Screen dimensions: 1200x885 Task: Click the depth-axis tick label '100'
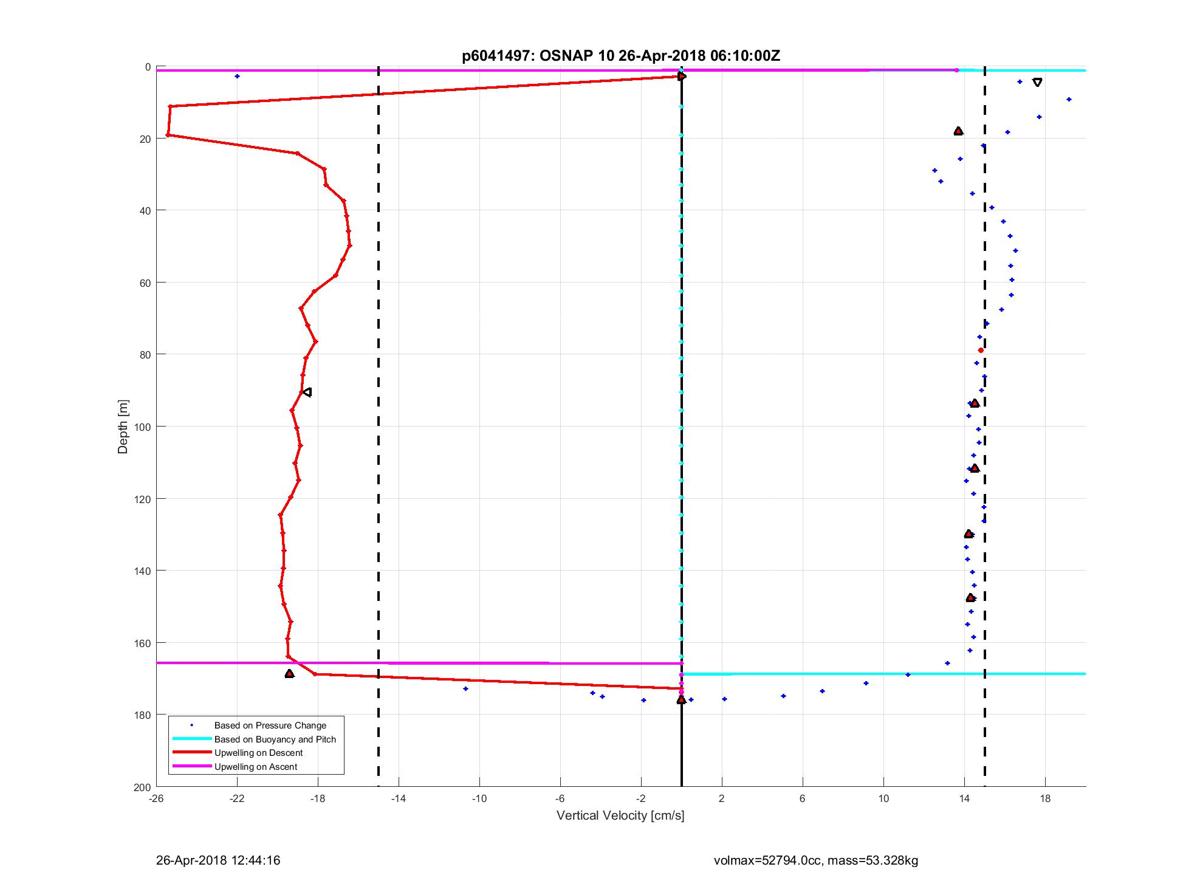click(142, 427)
